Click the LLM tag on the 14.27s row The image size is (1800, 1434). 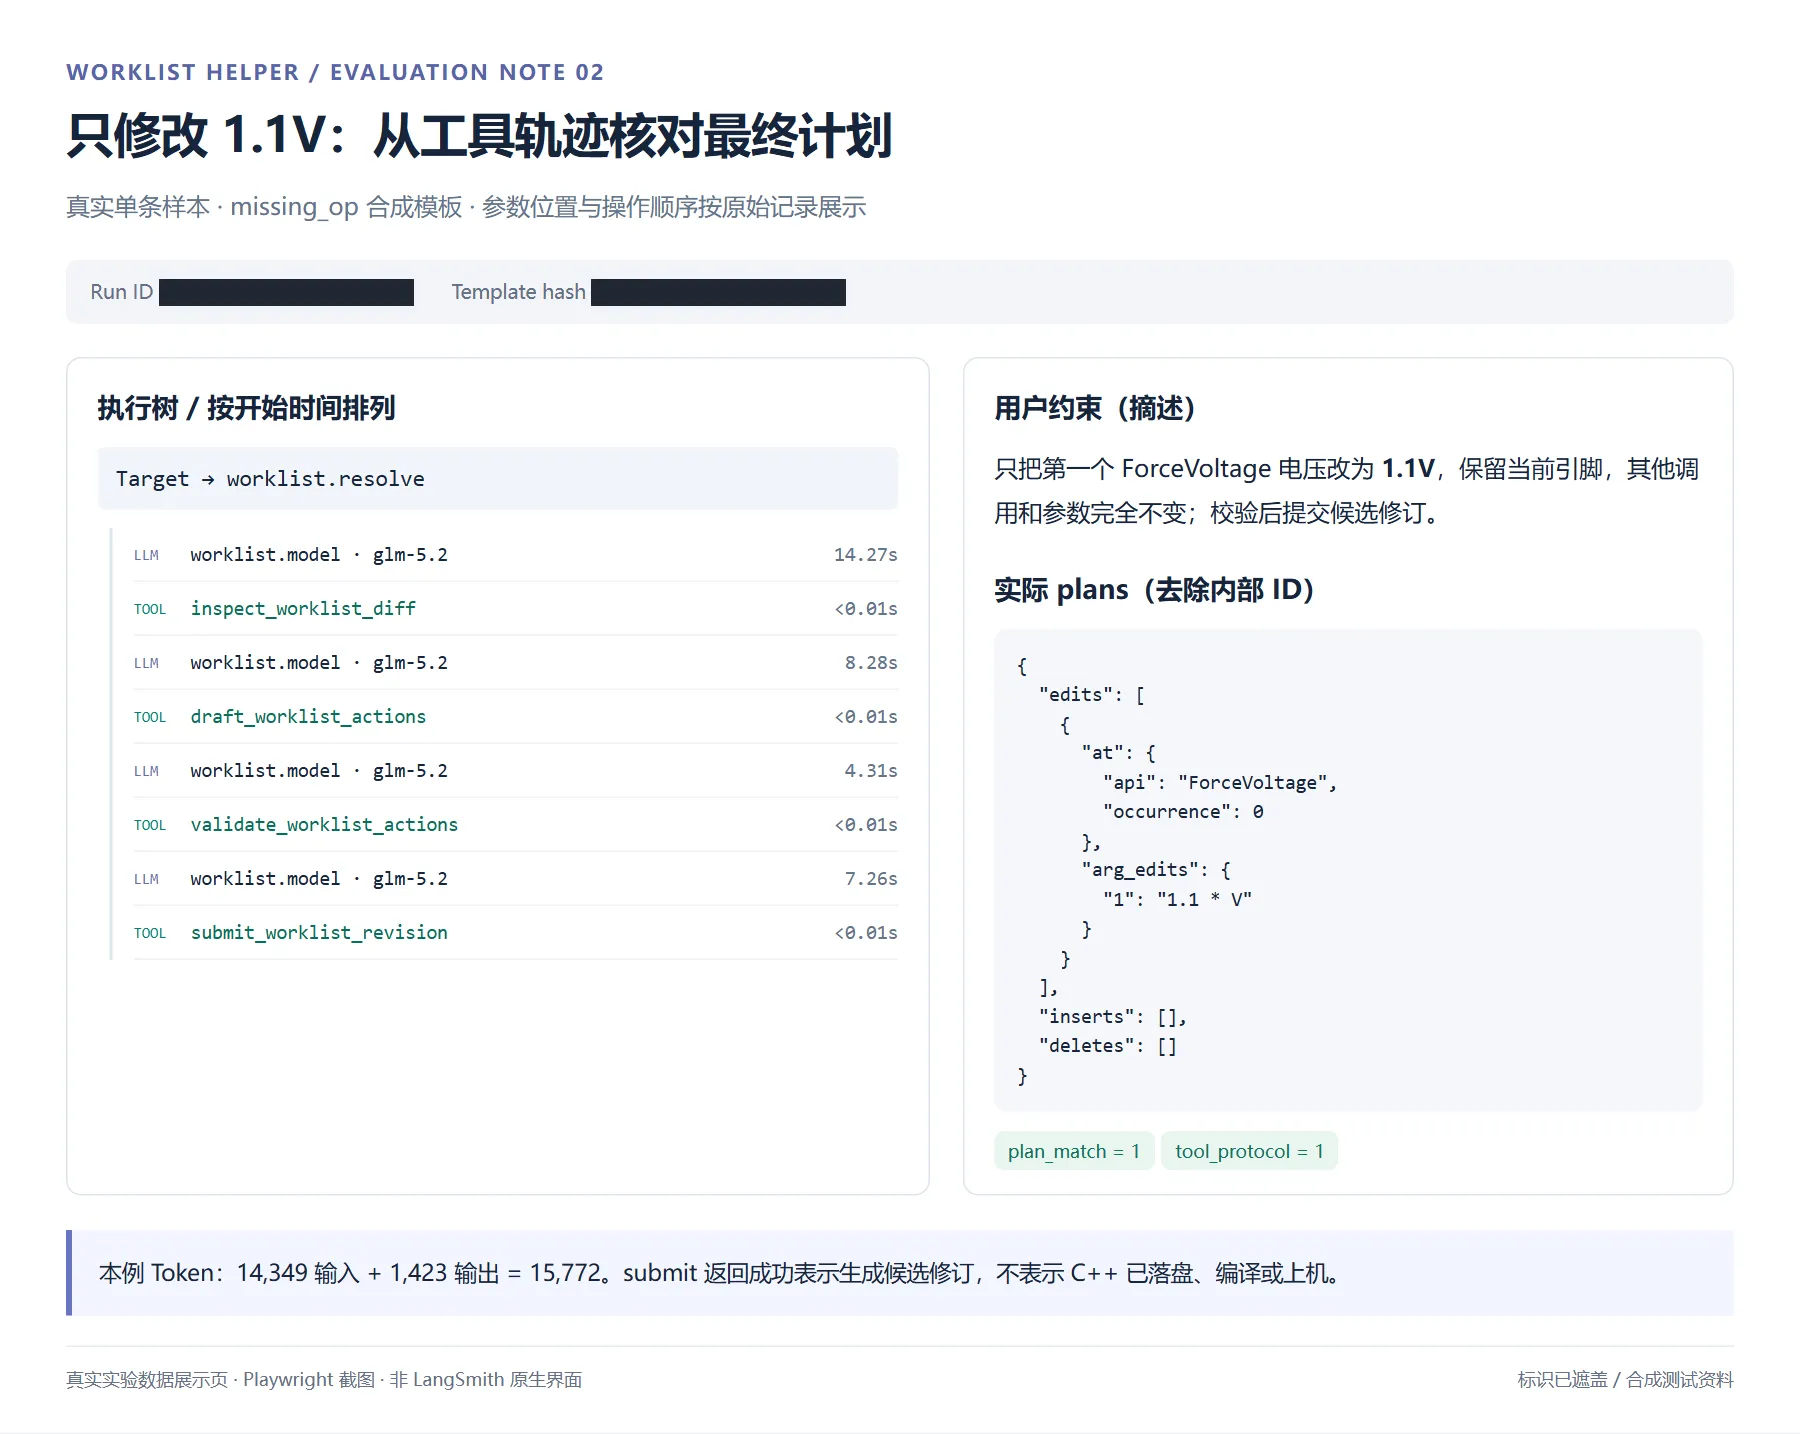(146, 555)
